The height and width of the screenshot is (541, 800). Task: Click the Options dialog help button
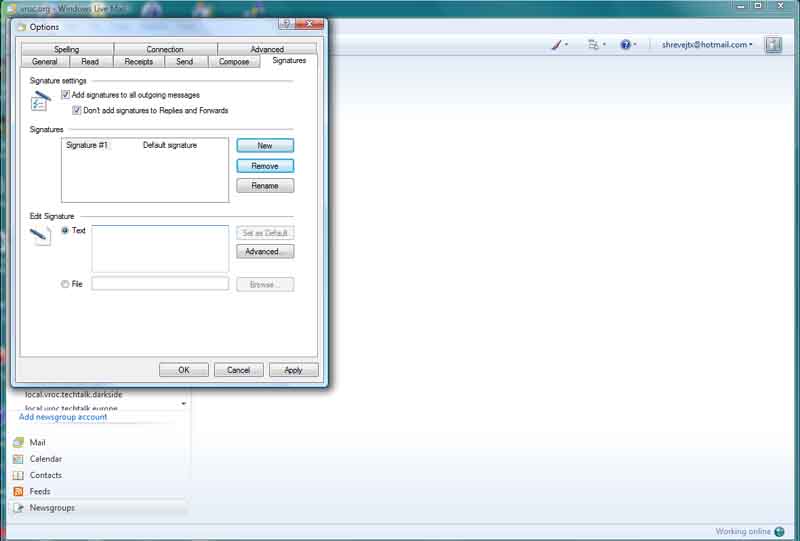[286, 23]
